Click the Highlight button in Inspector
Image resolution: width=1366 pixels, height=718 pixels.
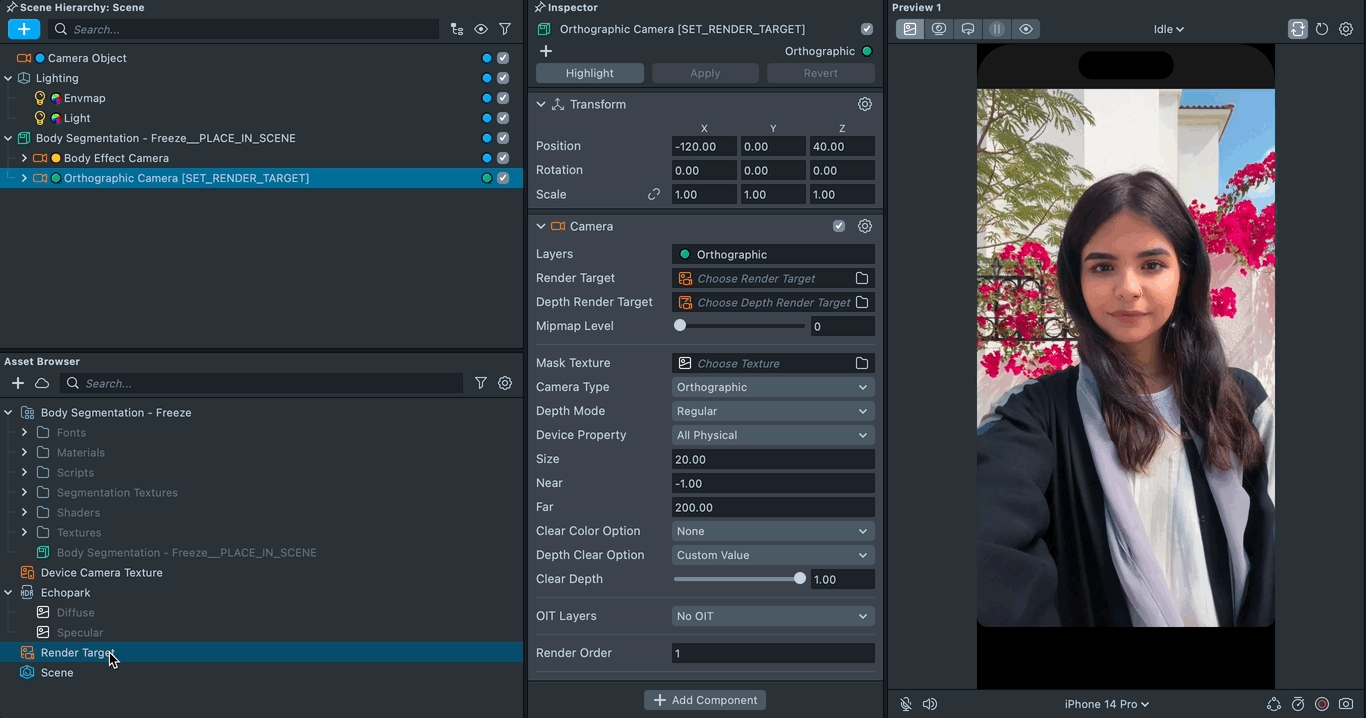pyautogui.click(x=590, y=73)
